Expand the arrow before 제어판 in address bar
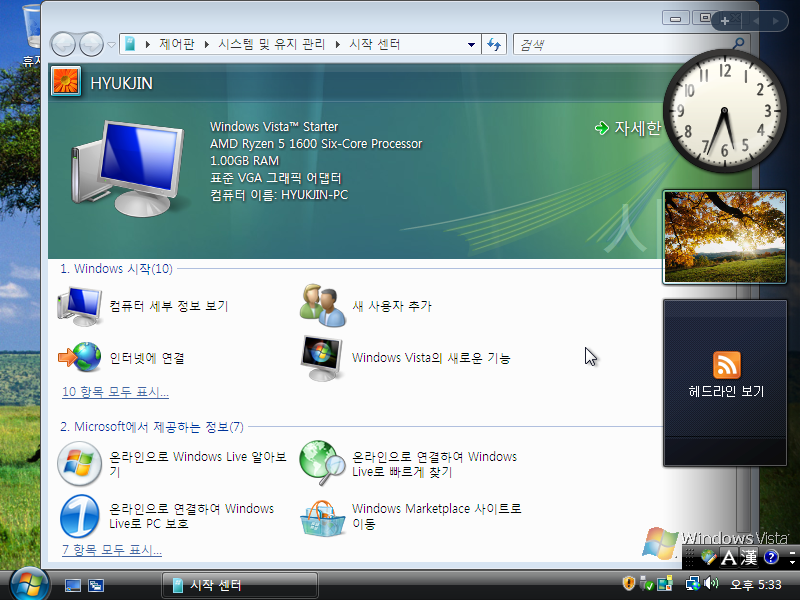Viewport: 800px width, 600px height. (147, 44)
